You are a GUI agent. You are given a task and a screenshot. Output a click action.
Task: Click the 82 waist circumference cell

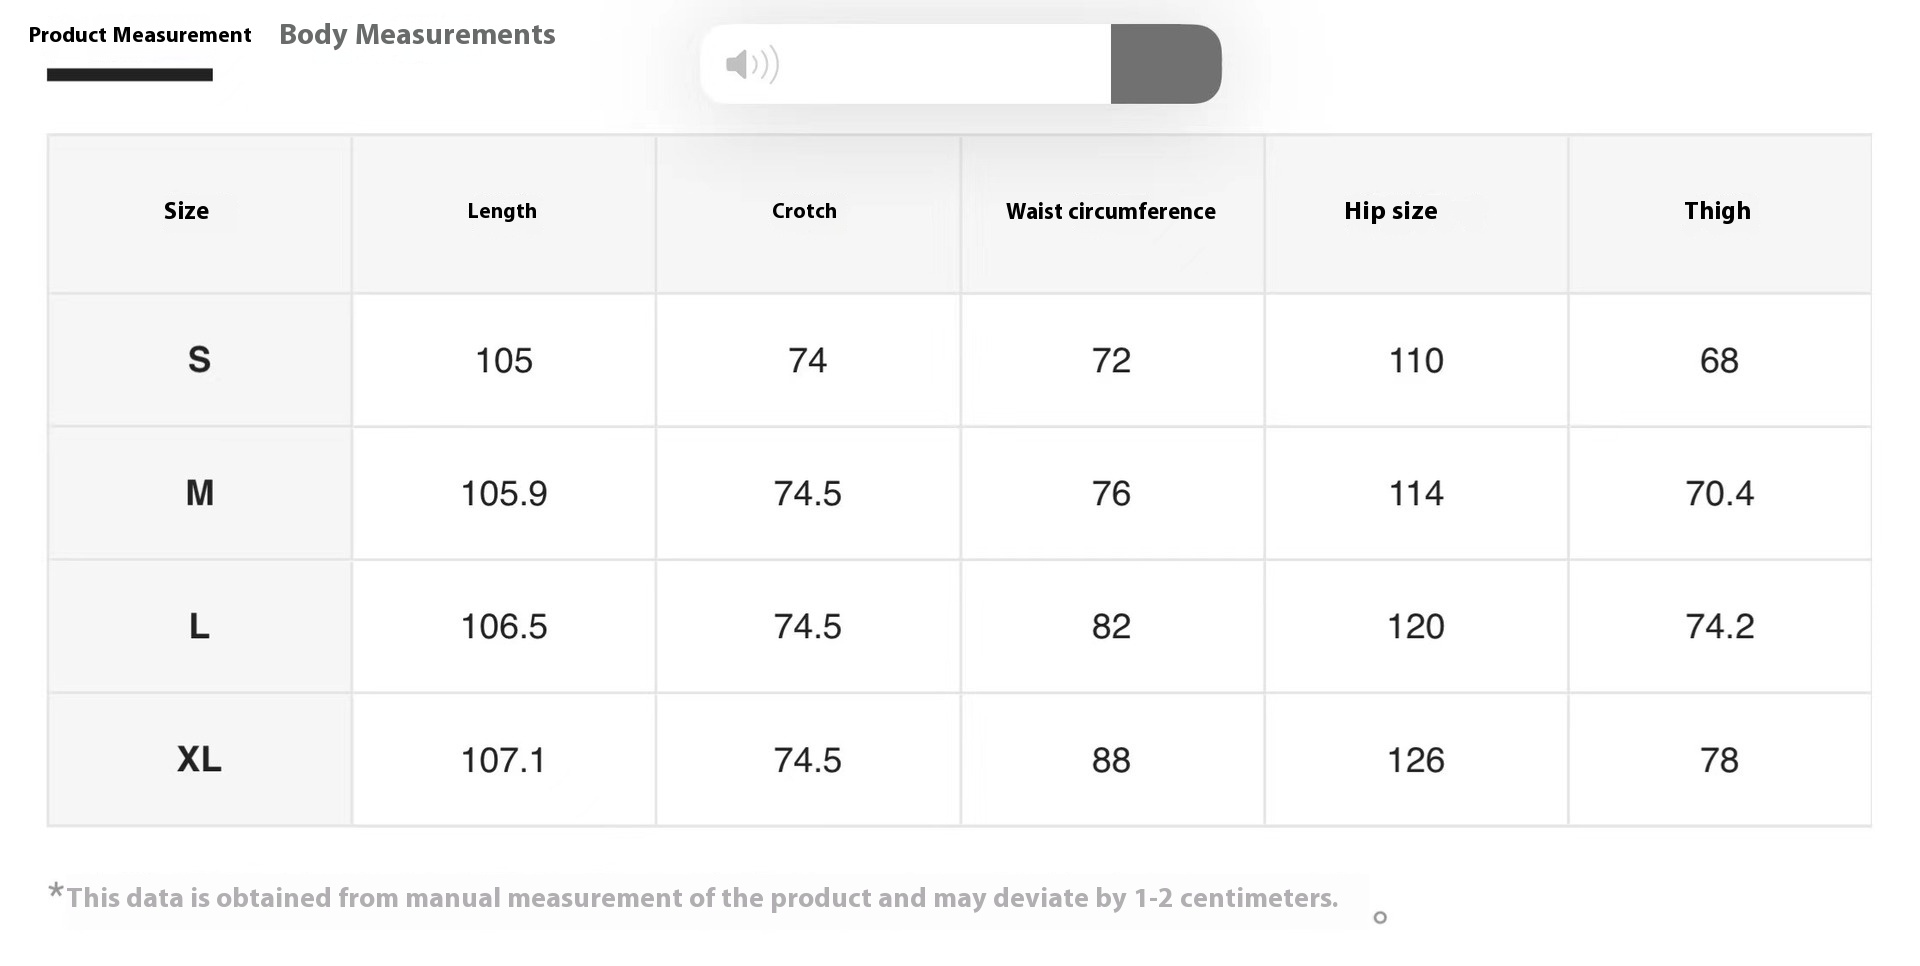point(1112,626)
